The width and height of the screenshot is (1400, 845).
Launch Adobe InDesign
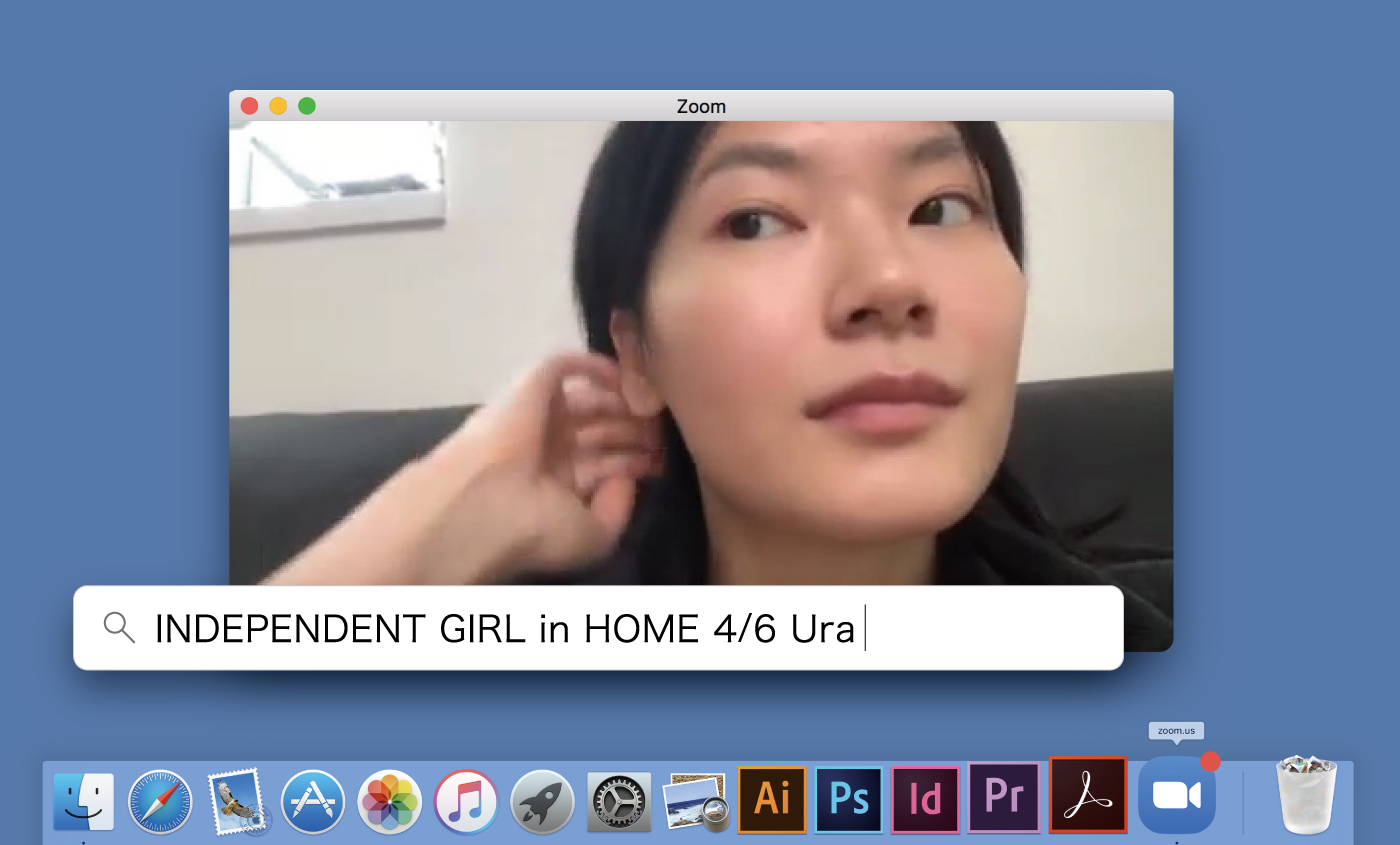click(x=925, y=799)
